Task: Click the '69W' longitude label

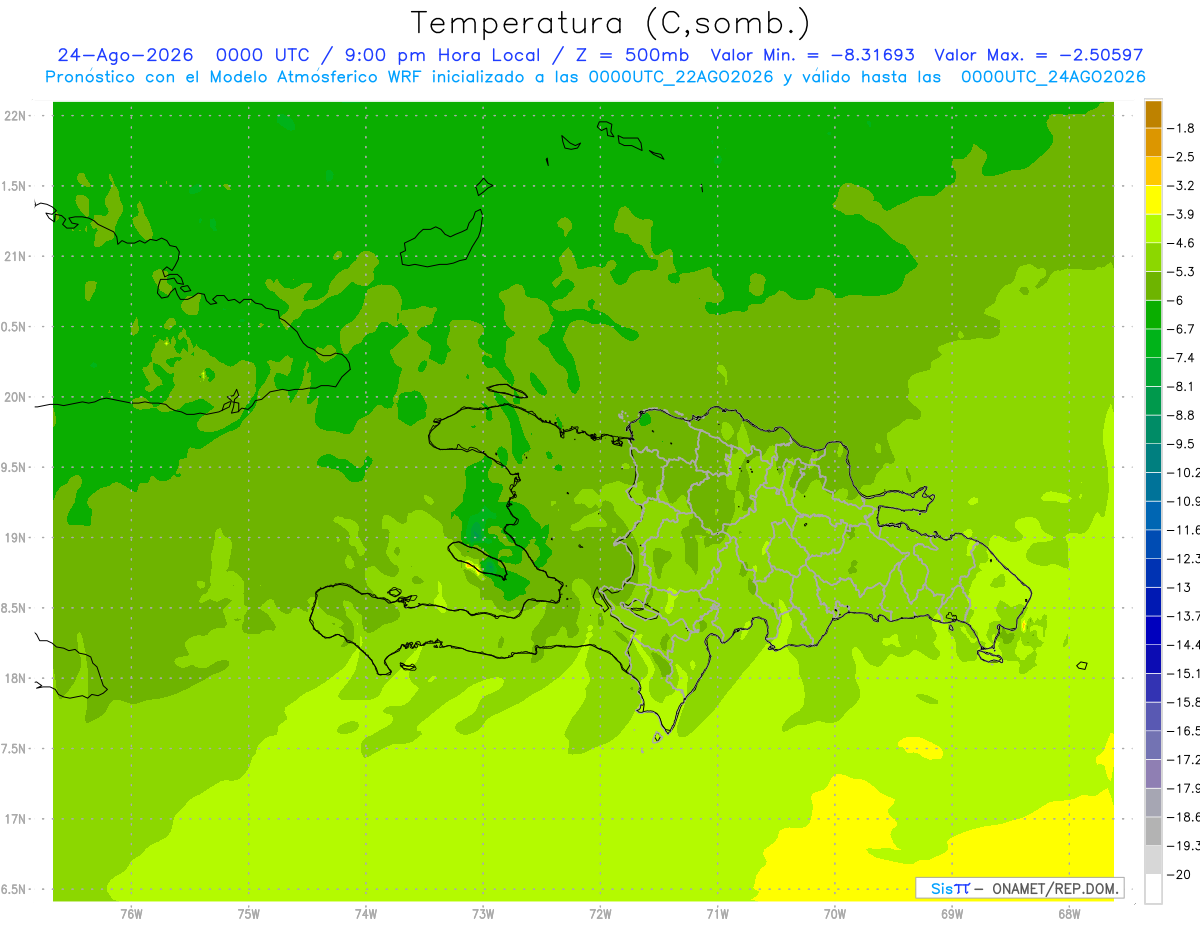Action: 952,913
